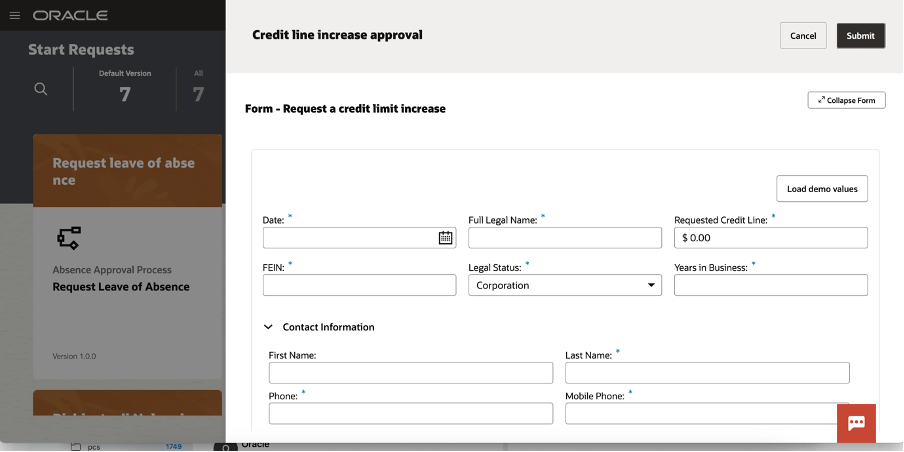Viewport: 904px width, 452px height.
Task: Click the Oracle logo in header
Action: [x=70, y=16]
